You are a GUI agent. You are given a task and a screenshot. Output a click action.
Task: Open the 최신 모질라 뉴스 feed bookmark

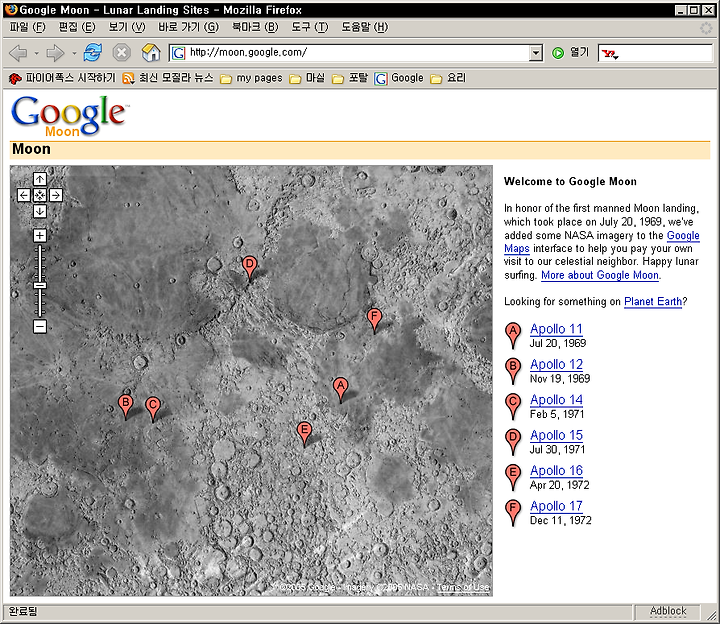(x=168, y=78)
